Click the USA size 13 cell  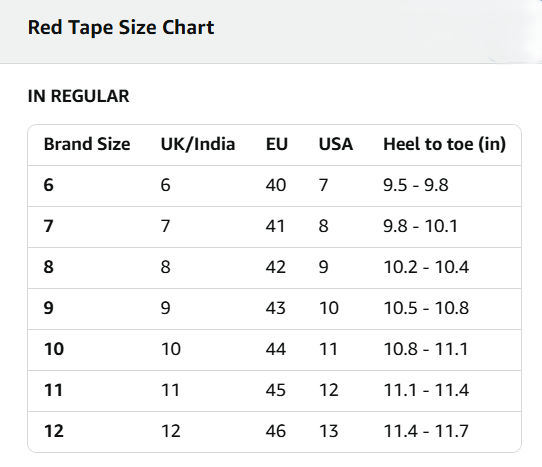(x=328, y=431)
